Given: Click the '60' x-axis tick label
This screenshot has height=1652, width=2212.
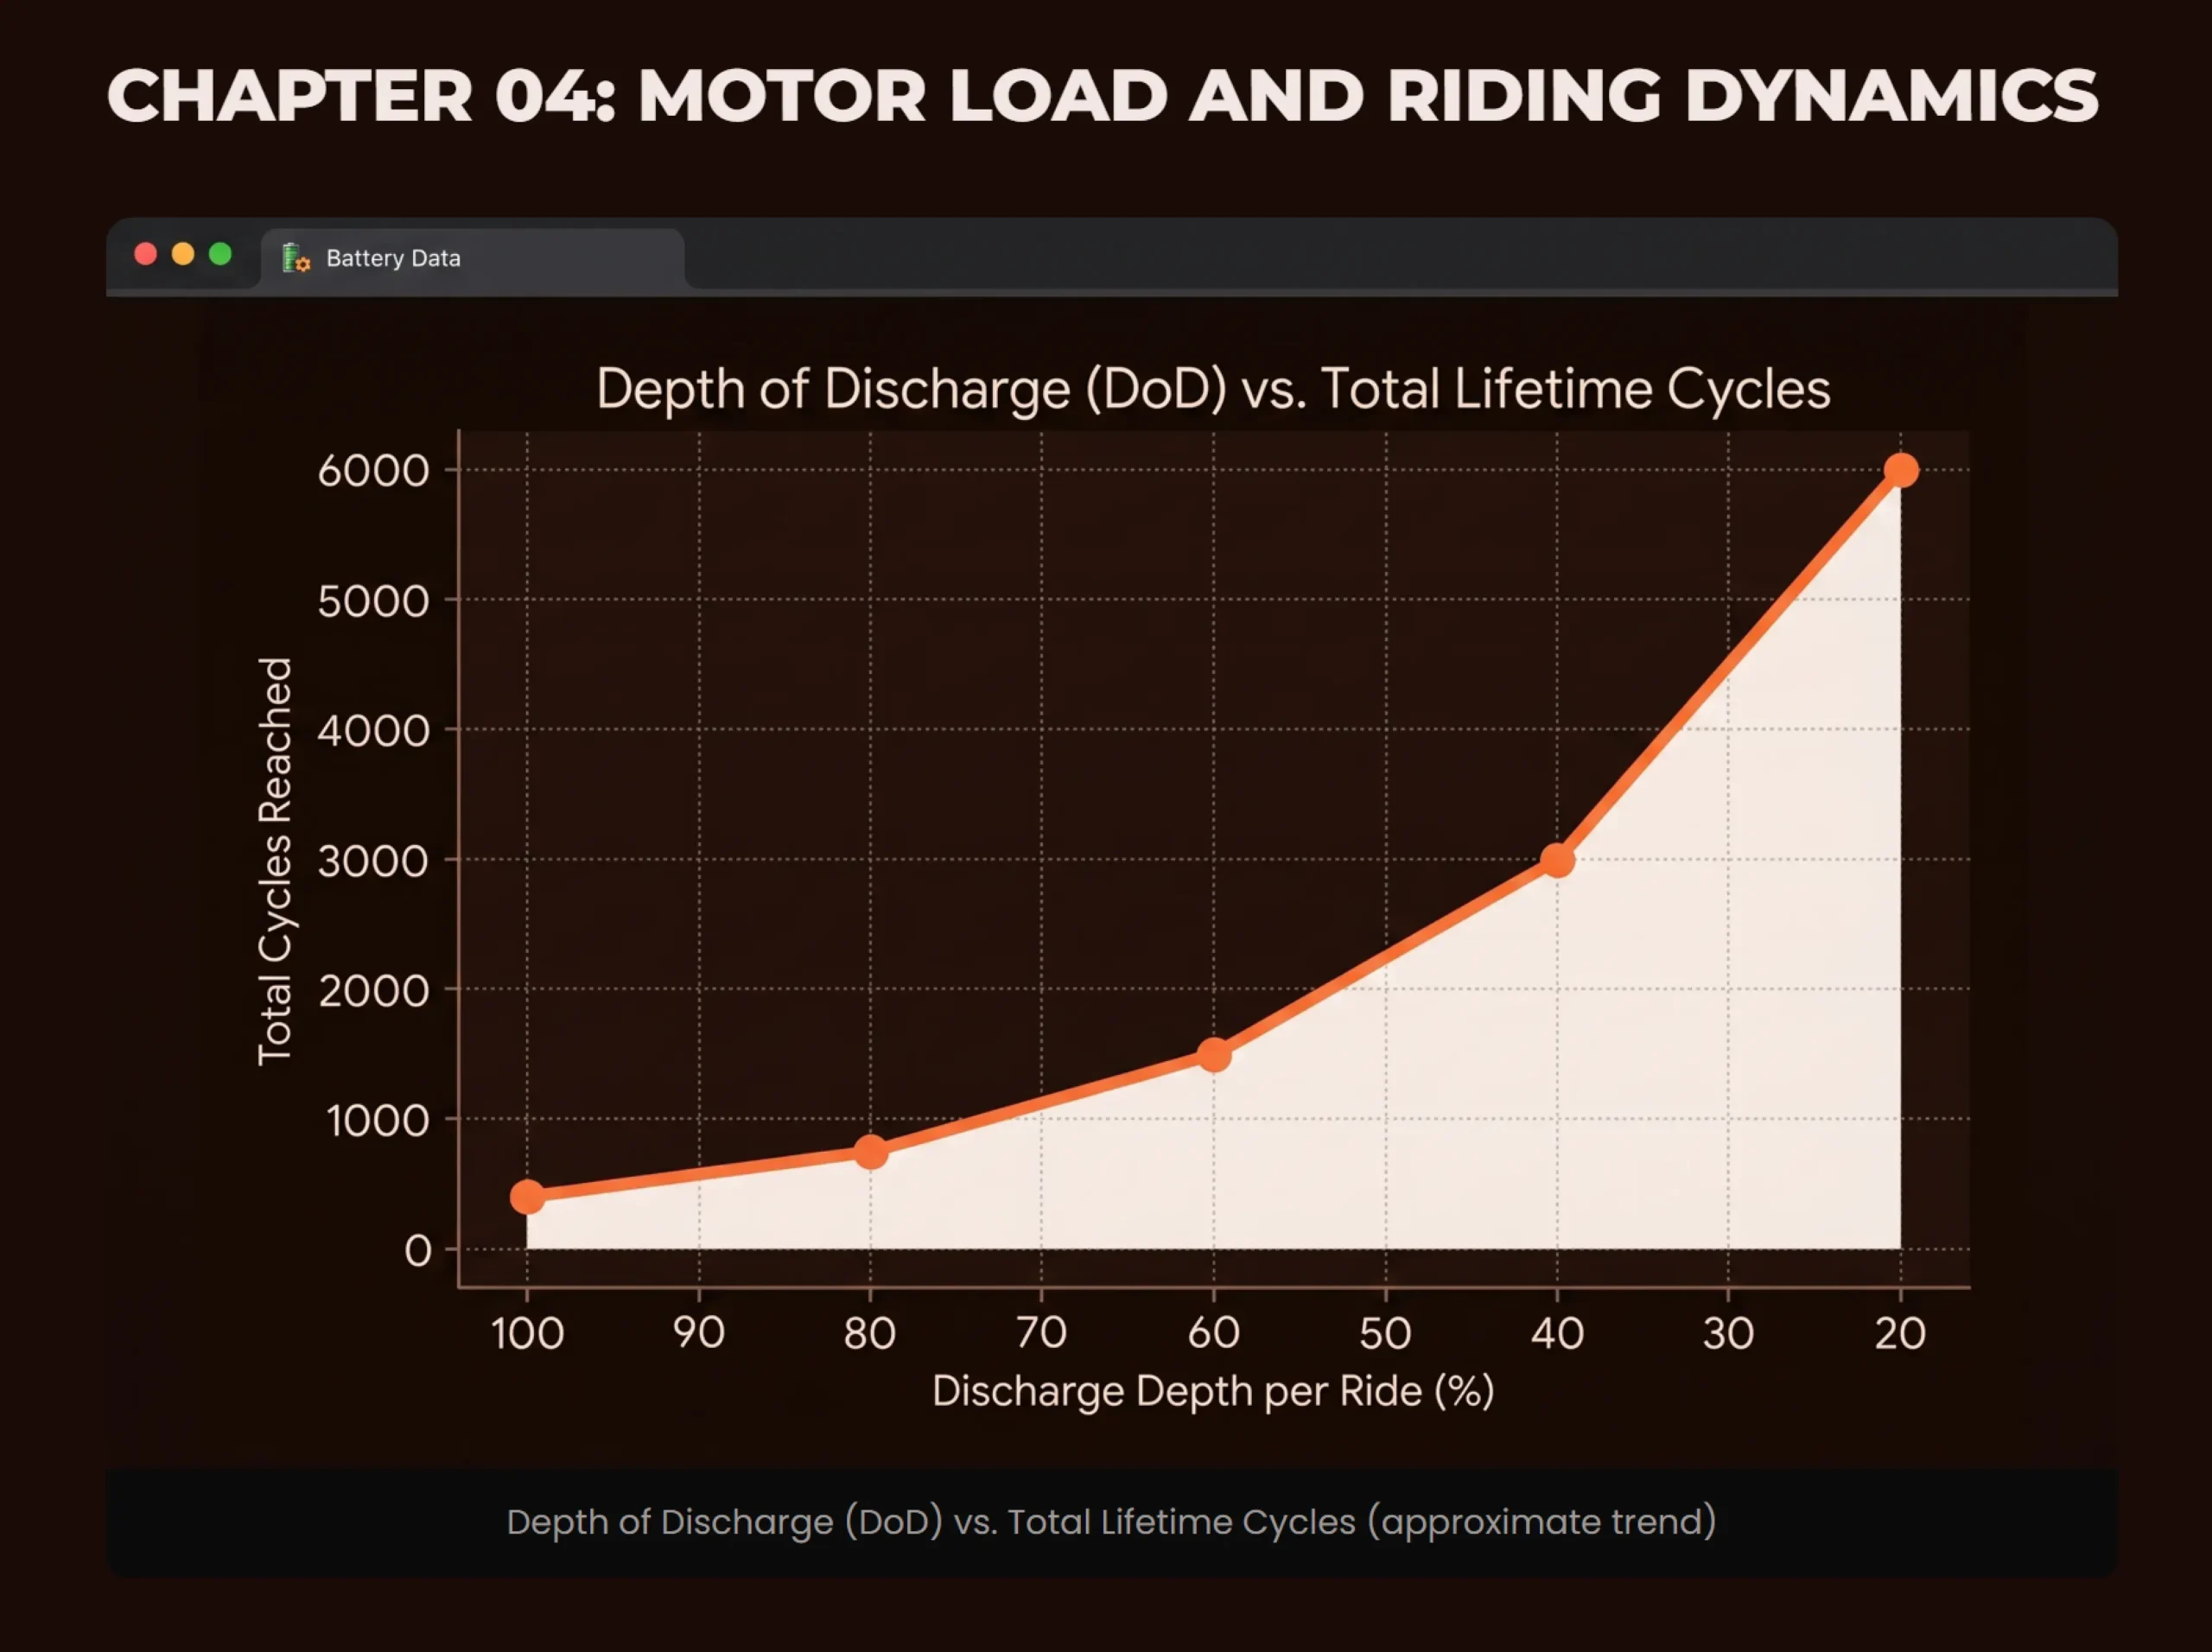Looking at the screenshot, I should (1214, 1333).
